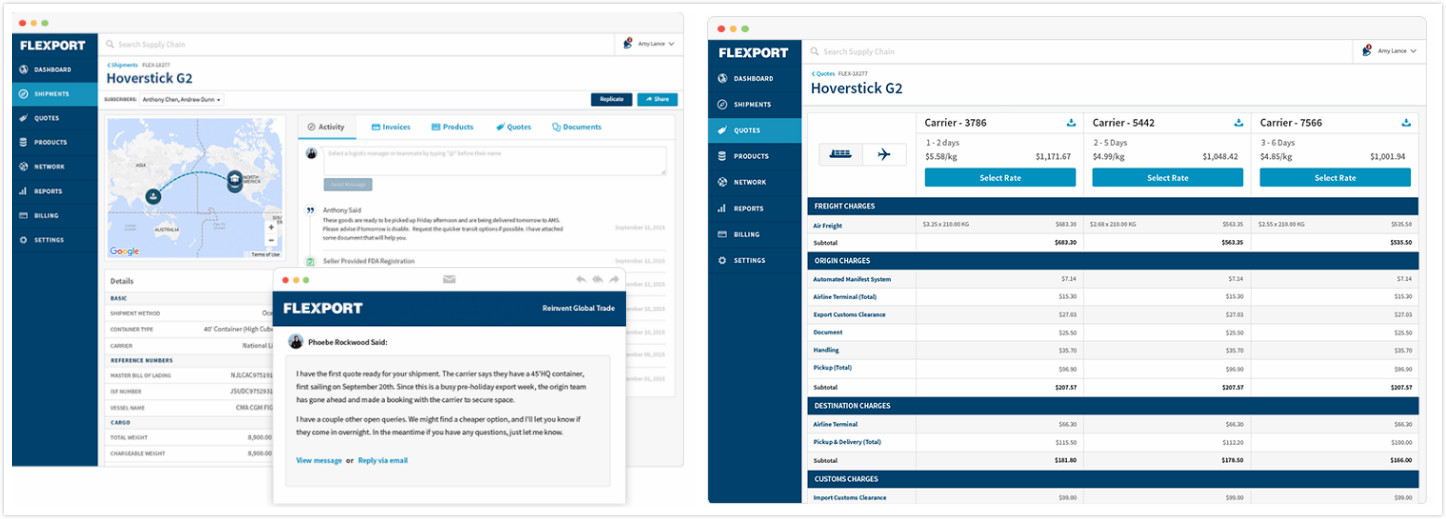
Task: Expand the Subscribers dropdown (Anthony Chen, Andrew Dunn)
Action: (181, 100)
